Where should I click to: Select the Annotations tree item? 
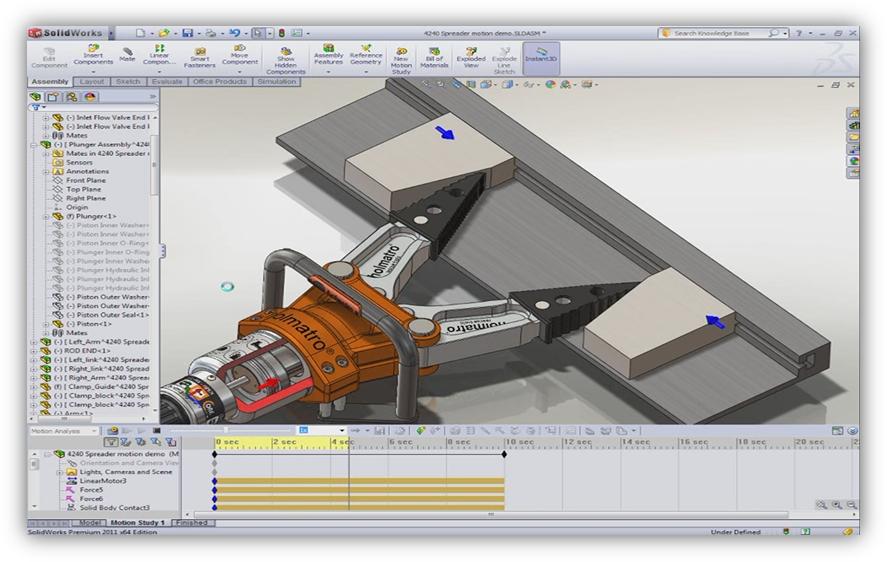point(88,171)
